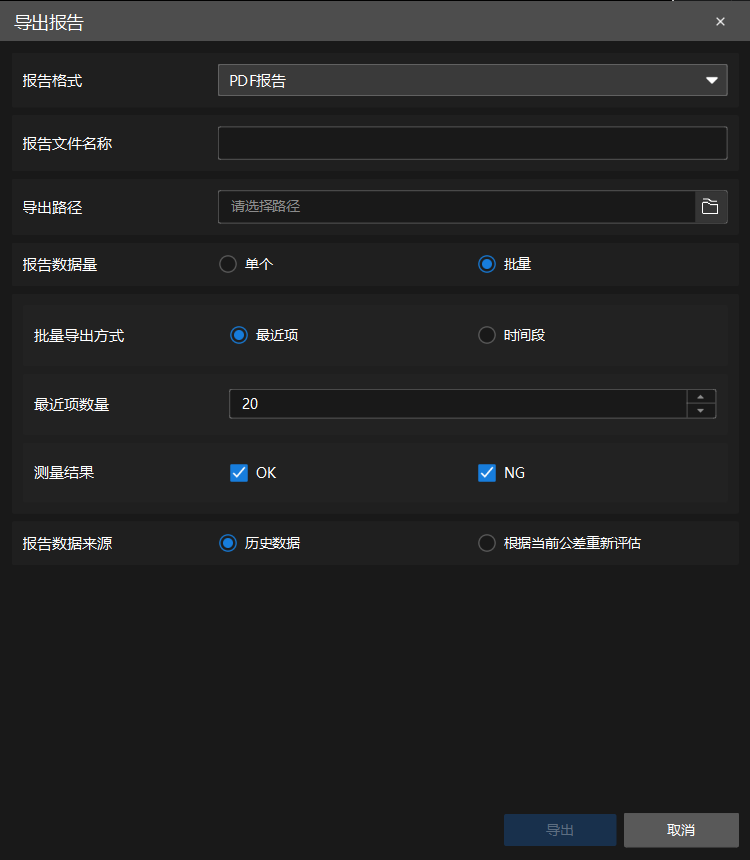Decrease 最近项数量 with down arrow
Screen dimensions: 750x860
coord(701,411)
